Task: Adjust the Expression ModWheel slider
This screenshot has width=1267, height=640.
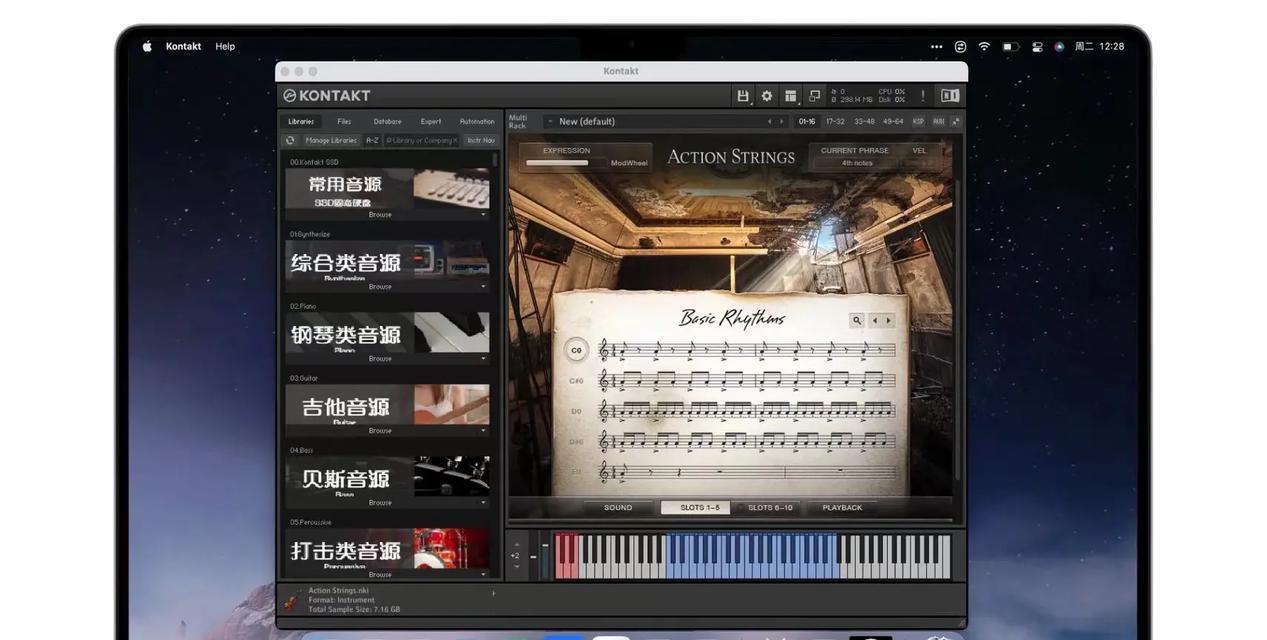Action: (x=563, y=163)
